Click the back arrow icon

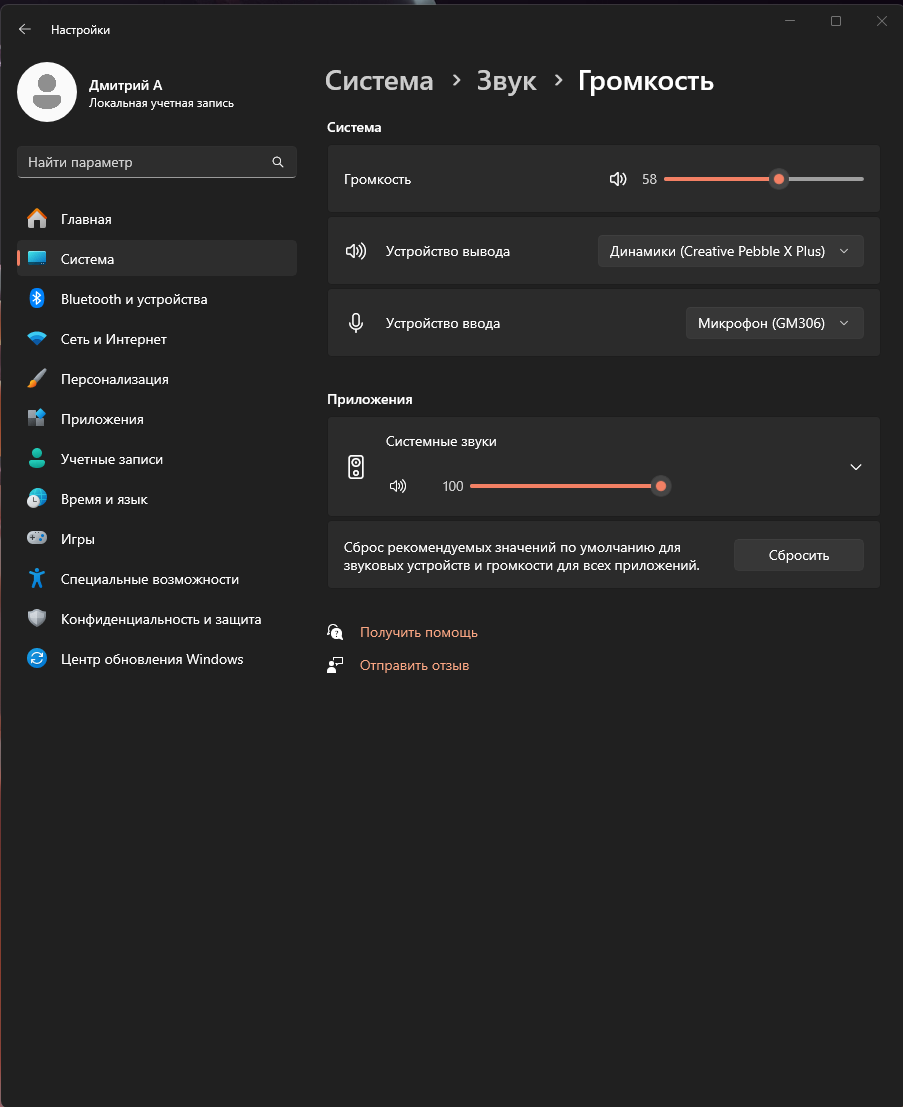[25, 29]
